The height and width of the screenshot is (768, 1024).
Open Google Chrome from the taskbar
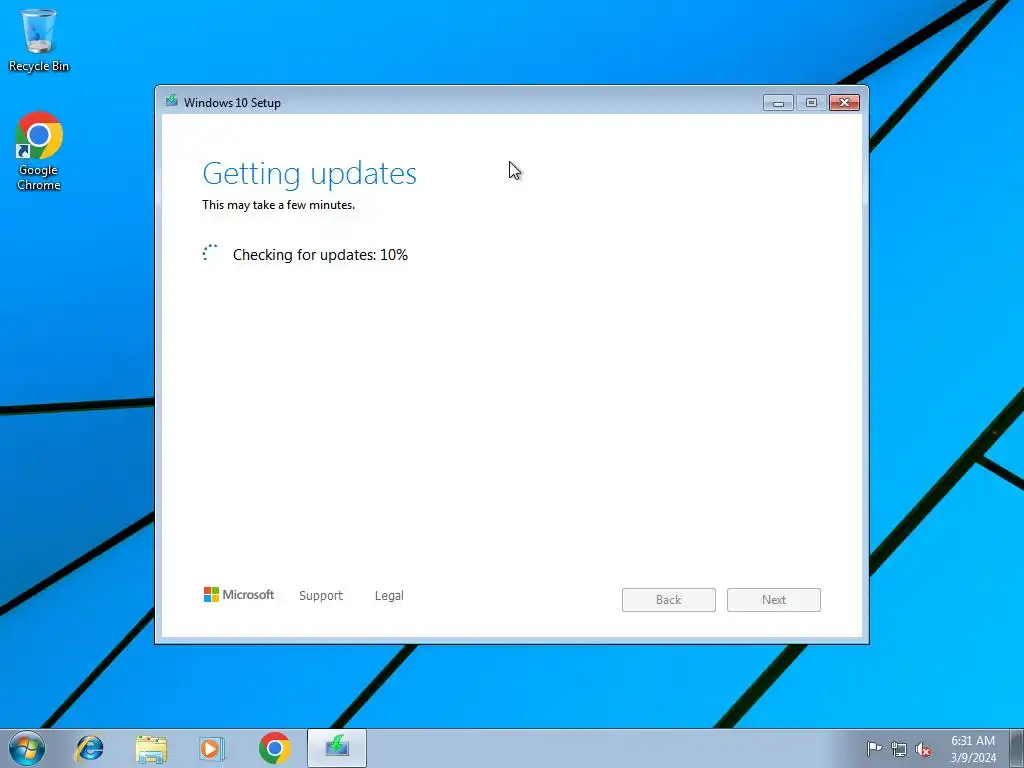pos(274,748)
